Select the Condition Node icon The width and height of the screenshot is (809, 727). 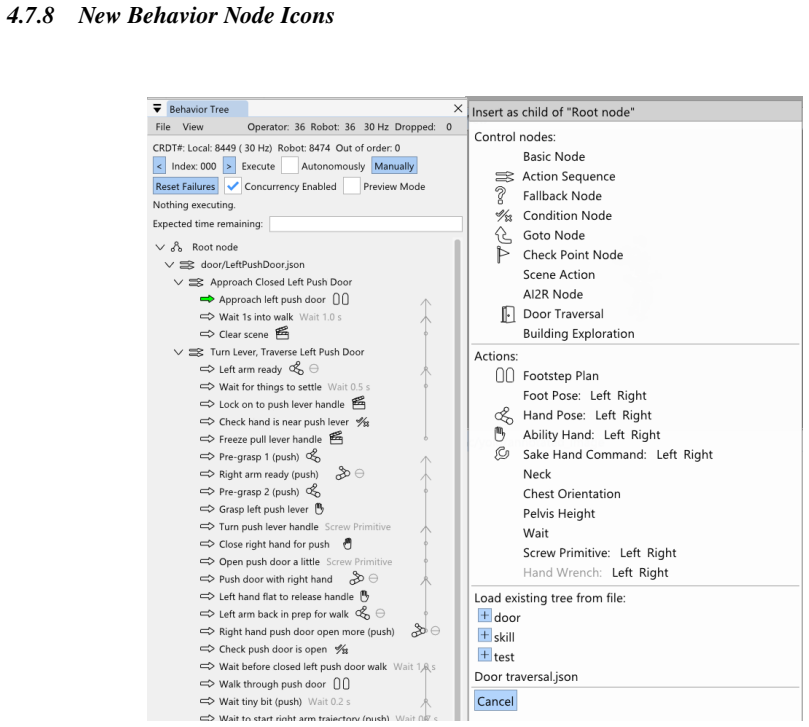(x=504, y=215)
